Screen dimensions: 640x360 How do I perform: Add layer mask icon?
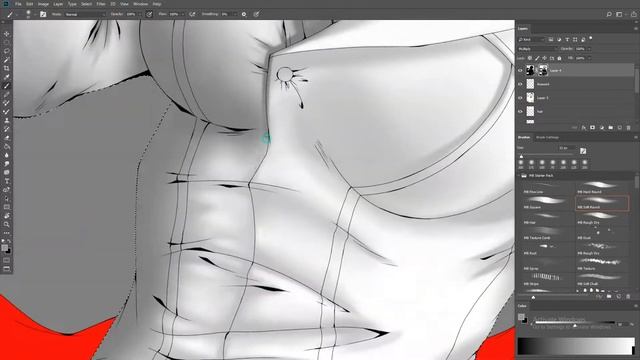coord(593,128)
